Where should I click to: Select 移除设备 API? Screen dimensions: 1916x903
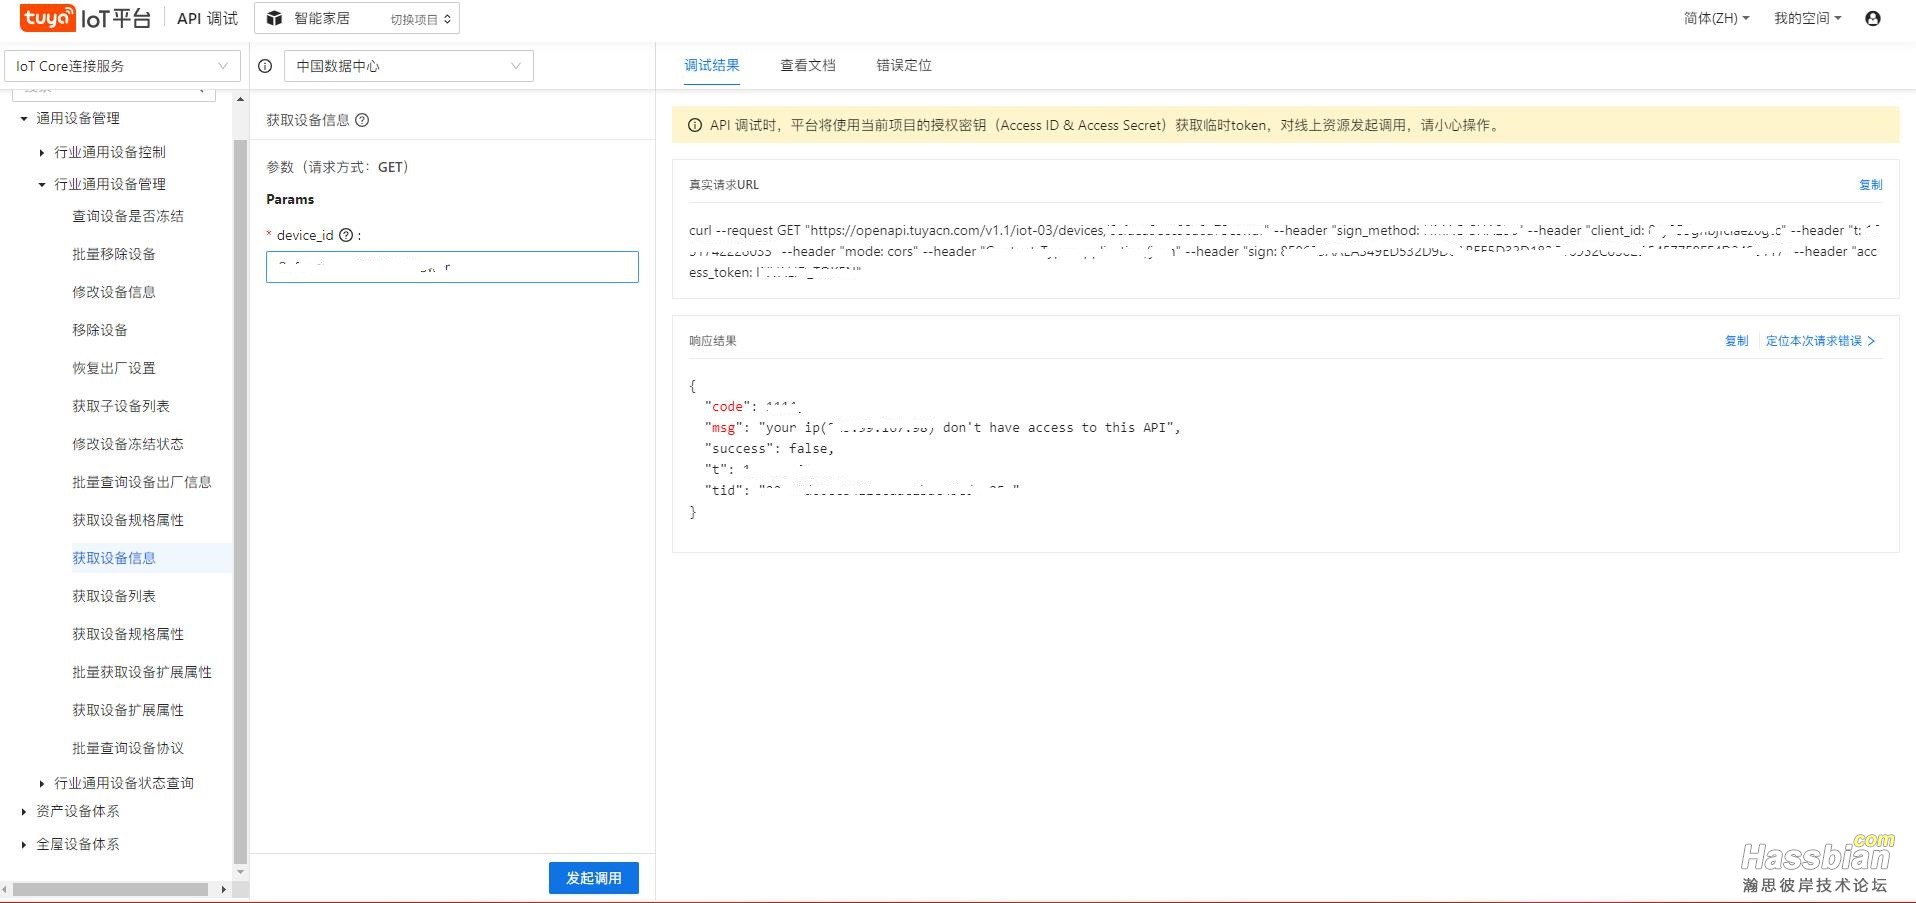click(x=100, y=330)
